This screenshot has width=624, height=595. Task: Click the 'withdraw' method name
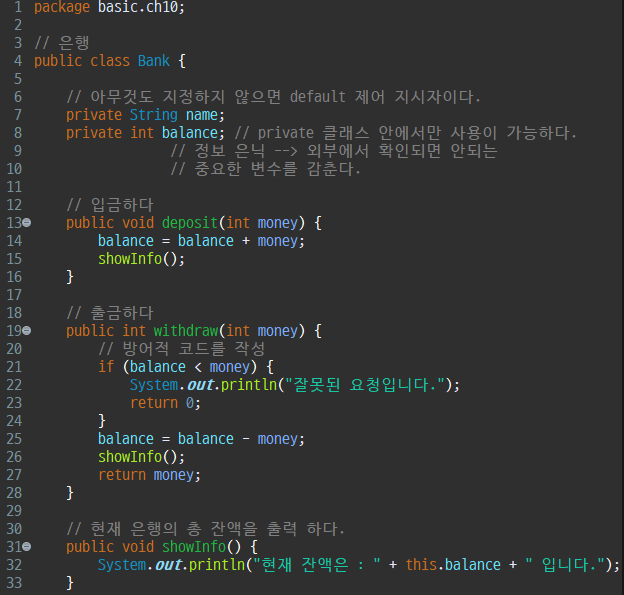(186, 331)
